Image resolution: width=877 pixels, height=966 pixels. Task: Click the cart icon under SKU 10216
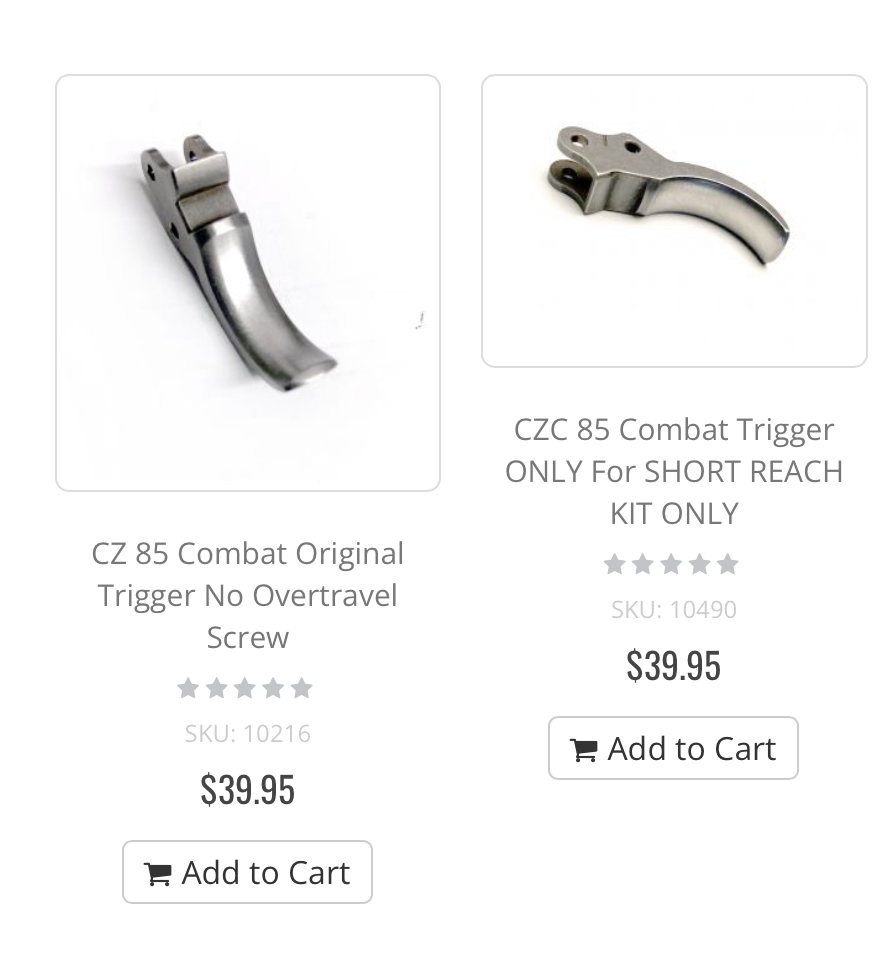pos(158,874)
